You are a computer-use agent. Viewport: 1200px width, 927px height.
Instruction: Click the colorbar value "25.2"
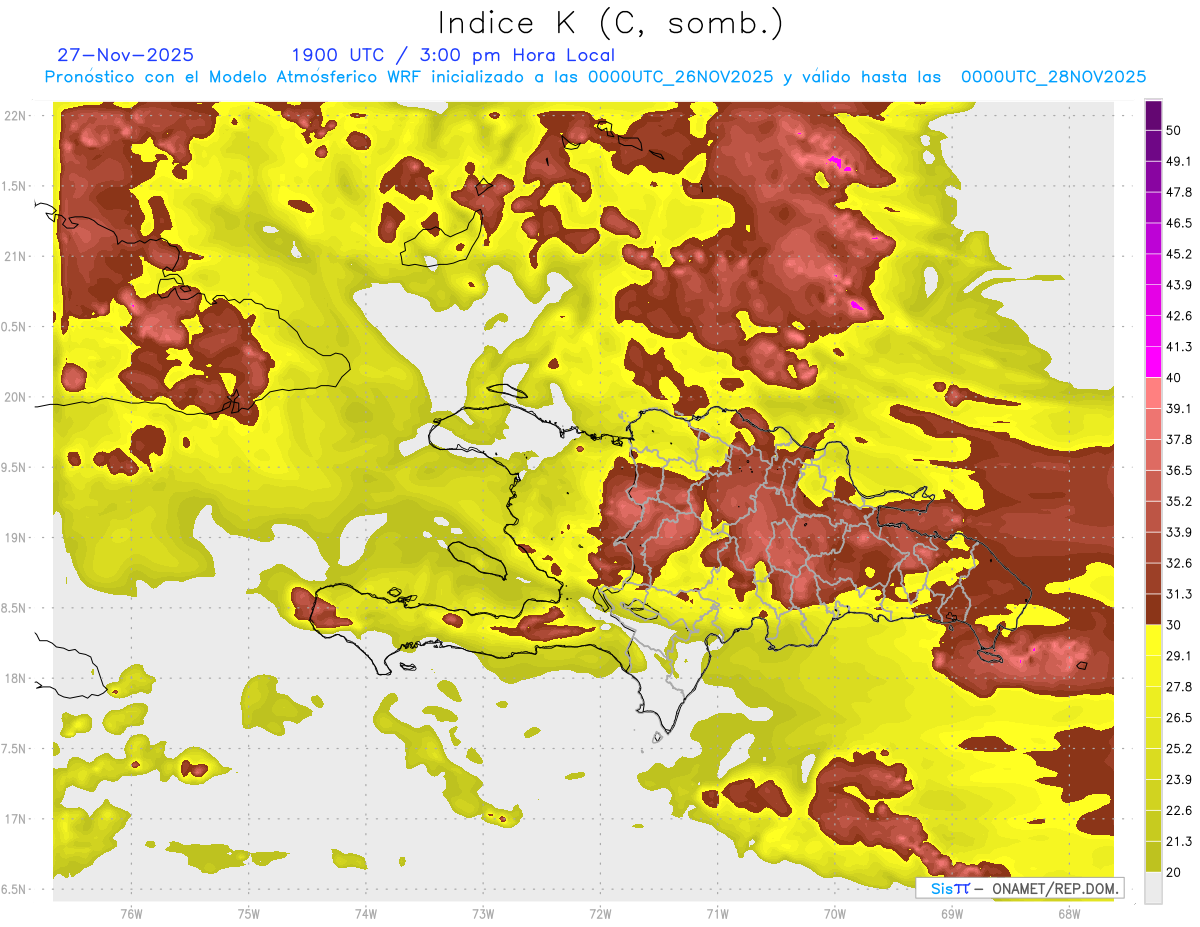(x=1178, y=749)
